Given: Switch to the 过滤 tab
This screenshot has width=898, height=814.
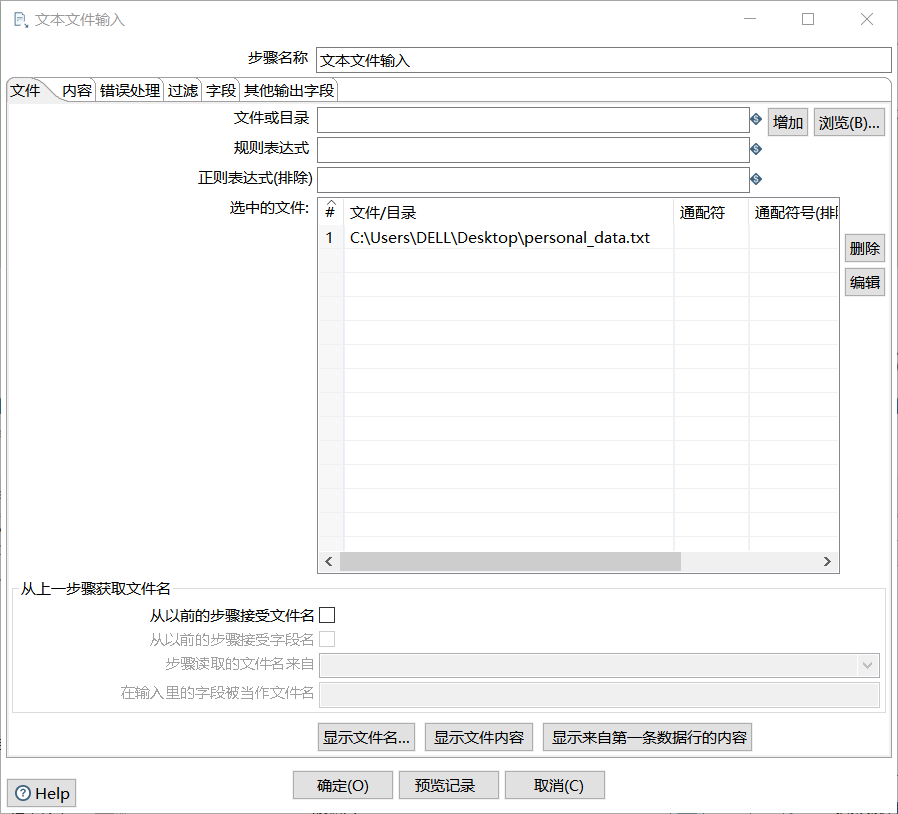Looking at the screenshot, I should point(182,90).
